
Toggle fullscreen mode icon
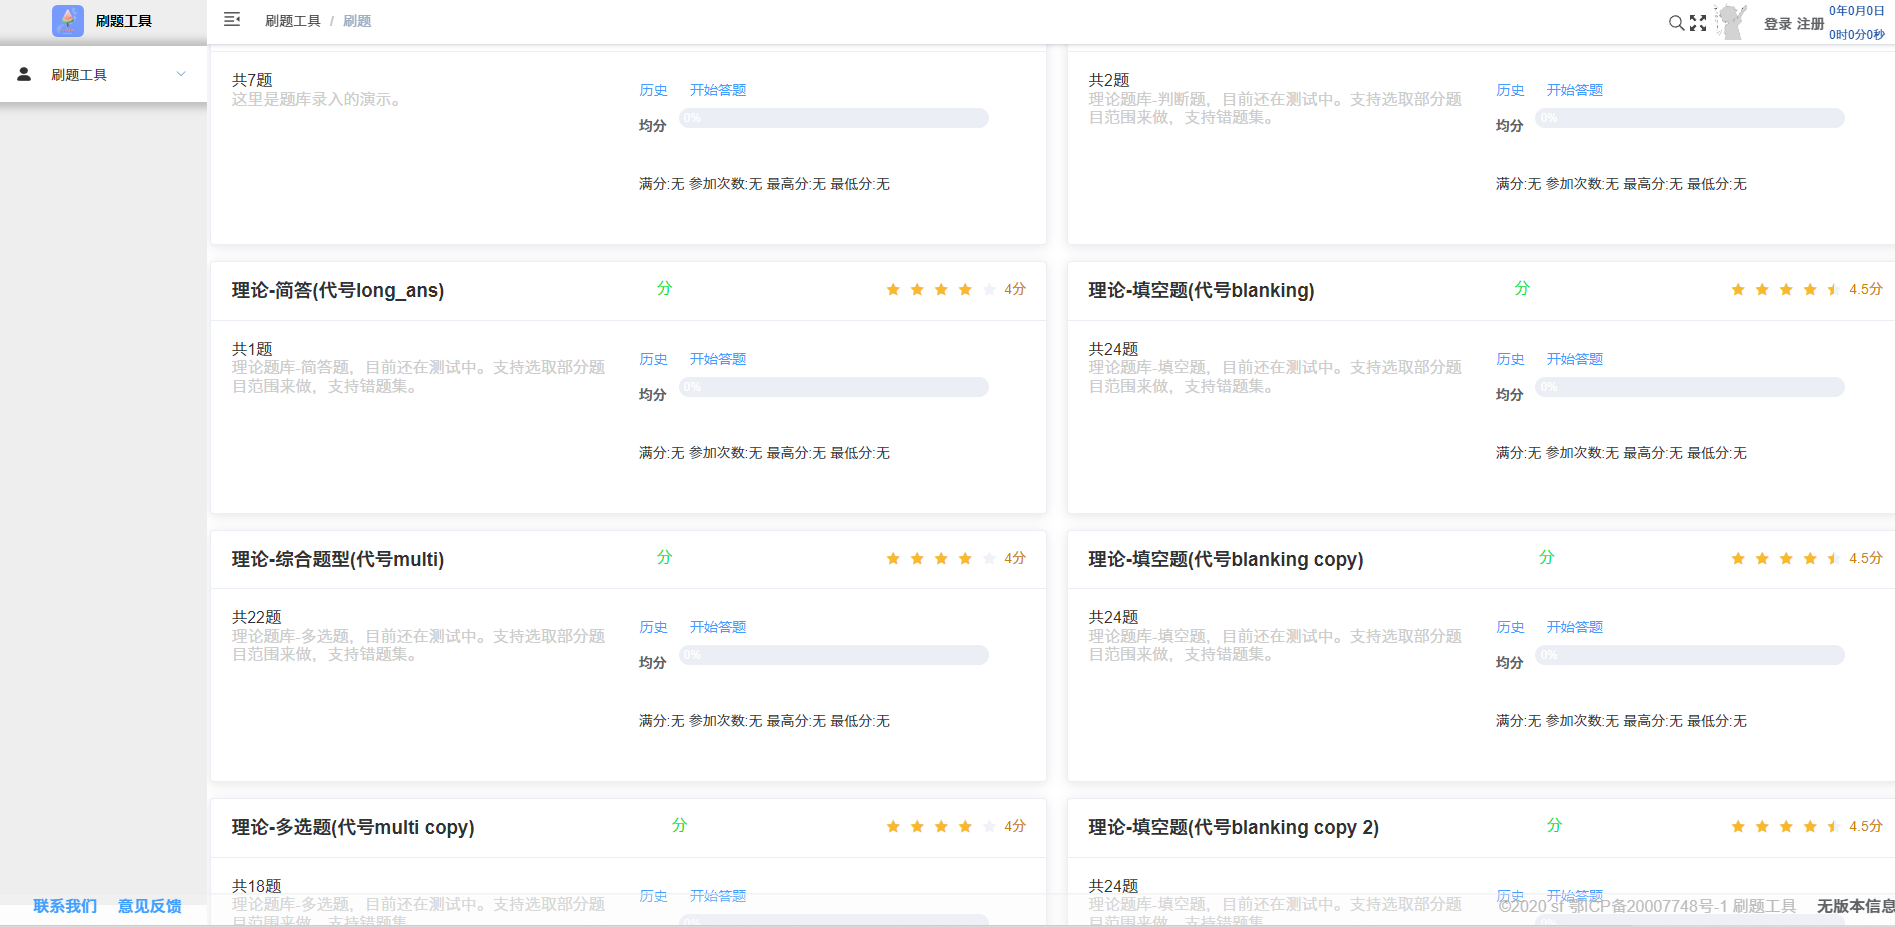pos(1698,23)
